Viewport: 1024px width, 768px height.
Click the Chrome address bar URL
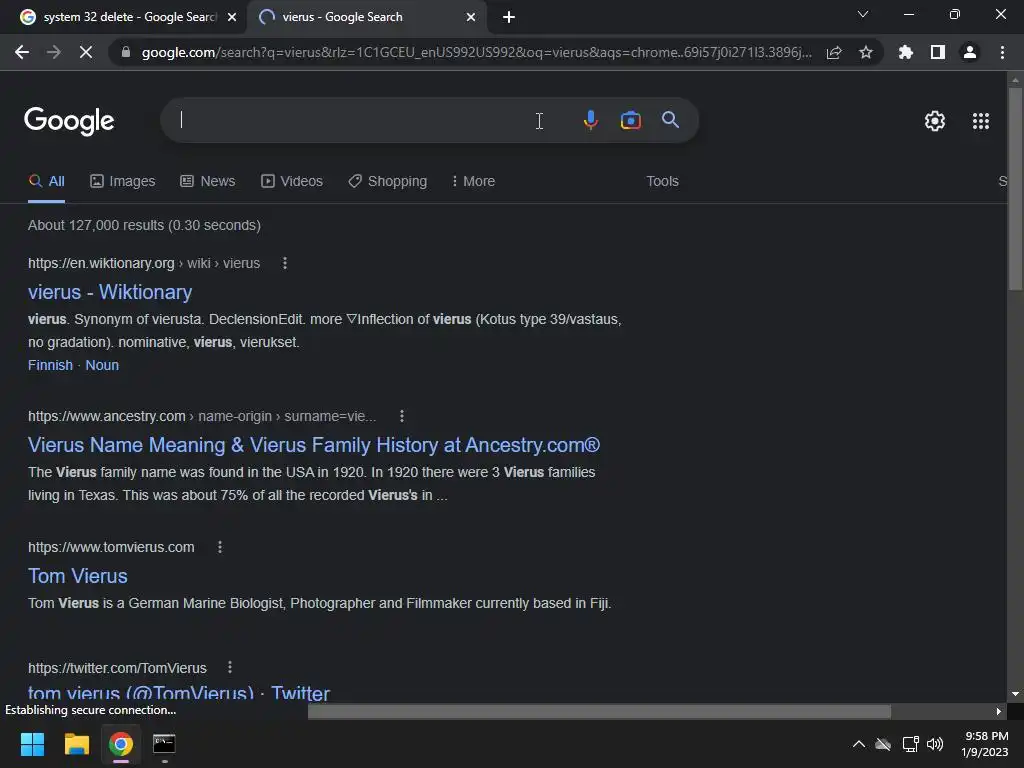[x=477, y=52]
